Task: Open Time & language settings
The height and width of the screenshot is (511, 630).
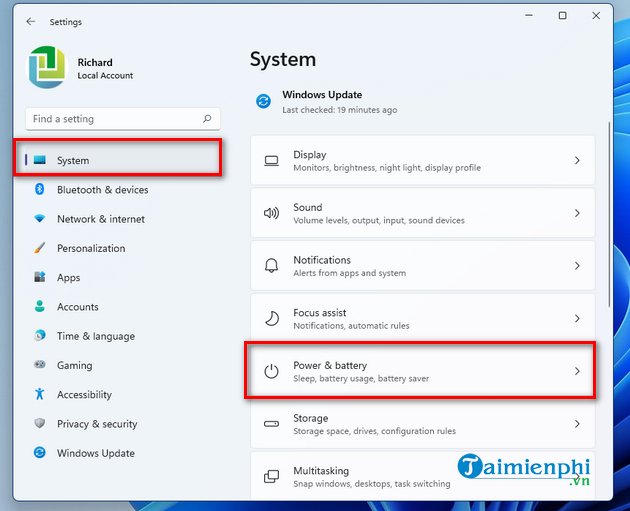Action: pos(96,336)
